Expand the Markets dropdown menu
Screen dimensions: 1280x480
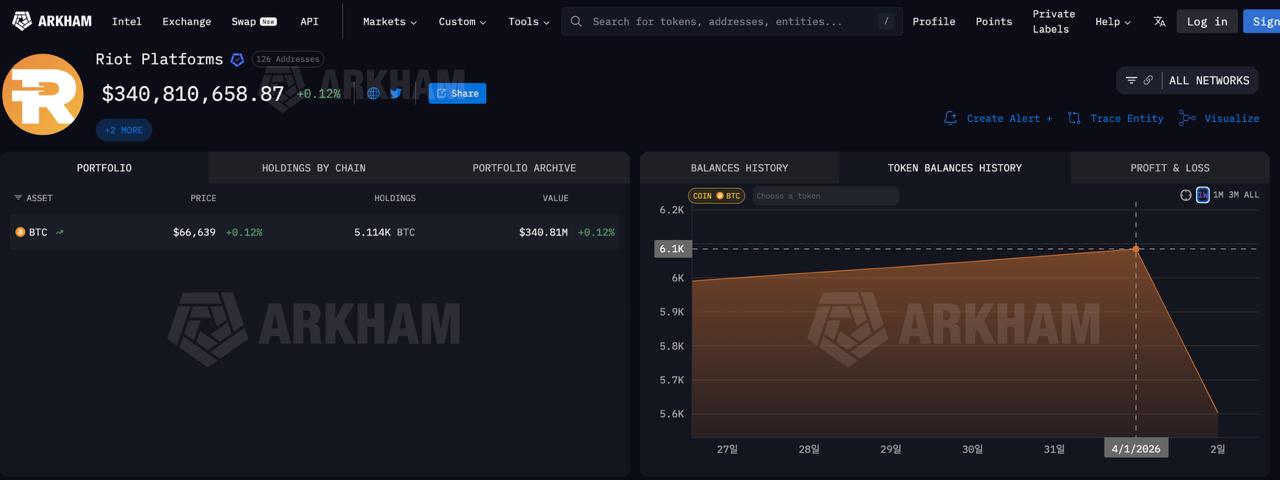coord(389,21)
